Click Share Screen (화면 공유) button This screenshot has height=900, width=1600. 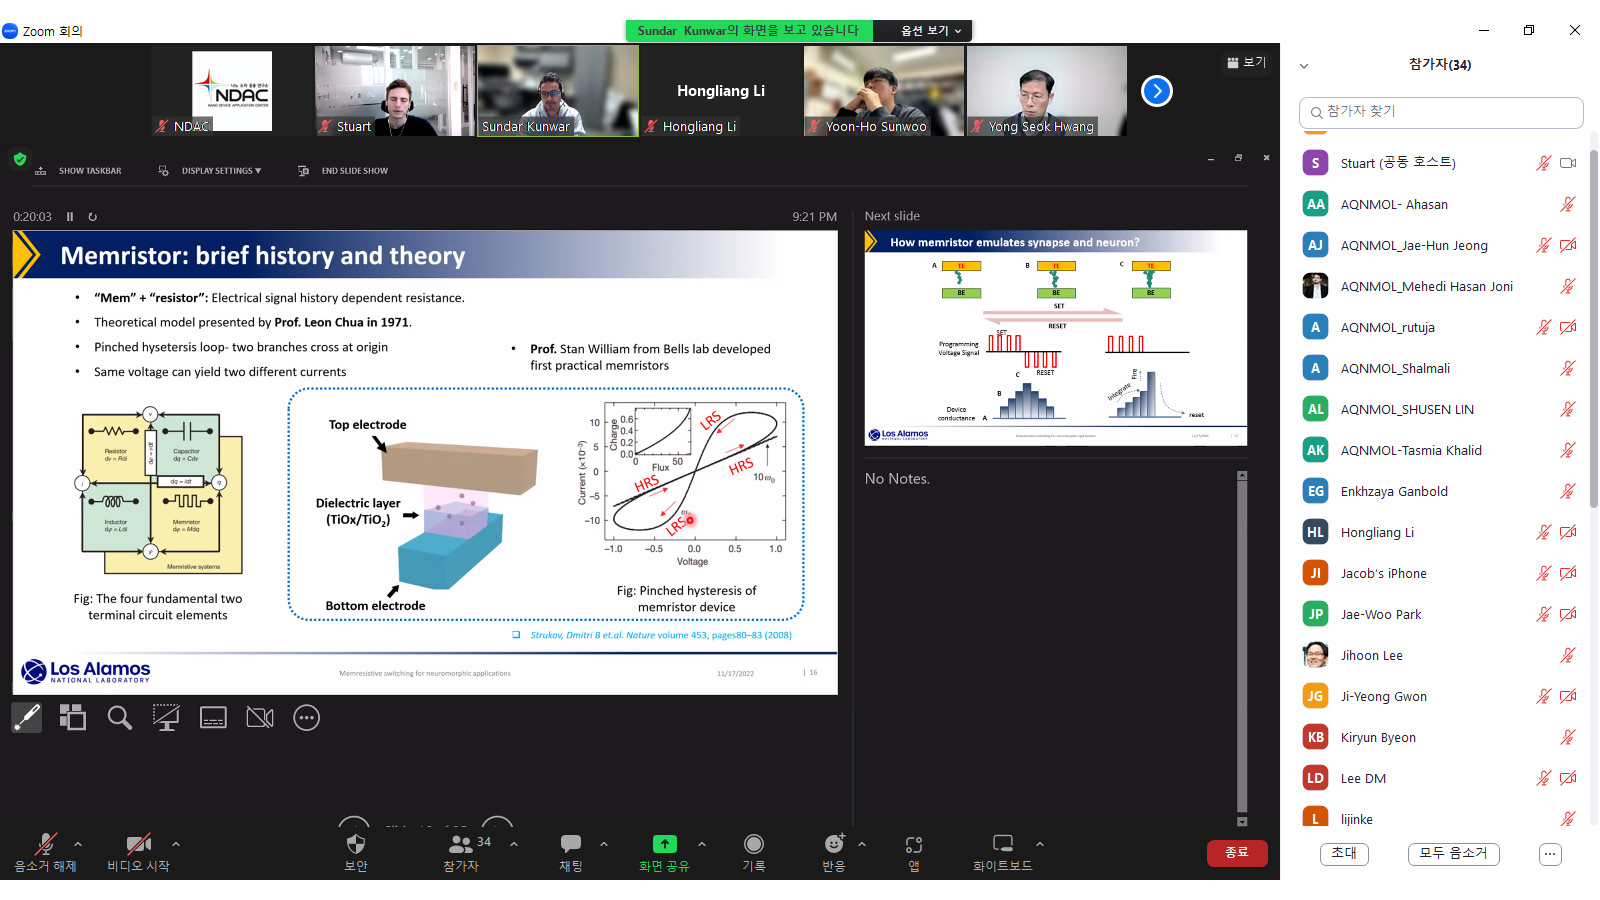click(x=664, y=852)
